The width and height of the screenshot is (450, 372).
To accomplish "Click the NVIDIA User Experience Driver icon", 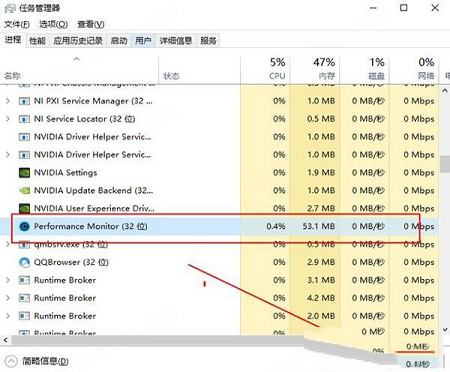I will coord(24,209).
